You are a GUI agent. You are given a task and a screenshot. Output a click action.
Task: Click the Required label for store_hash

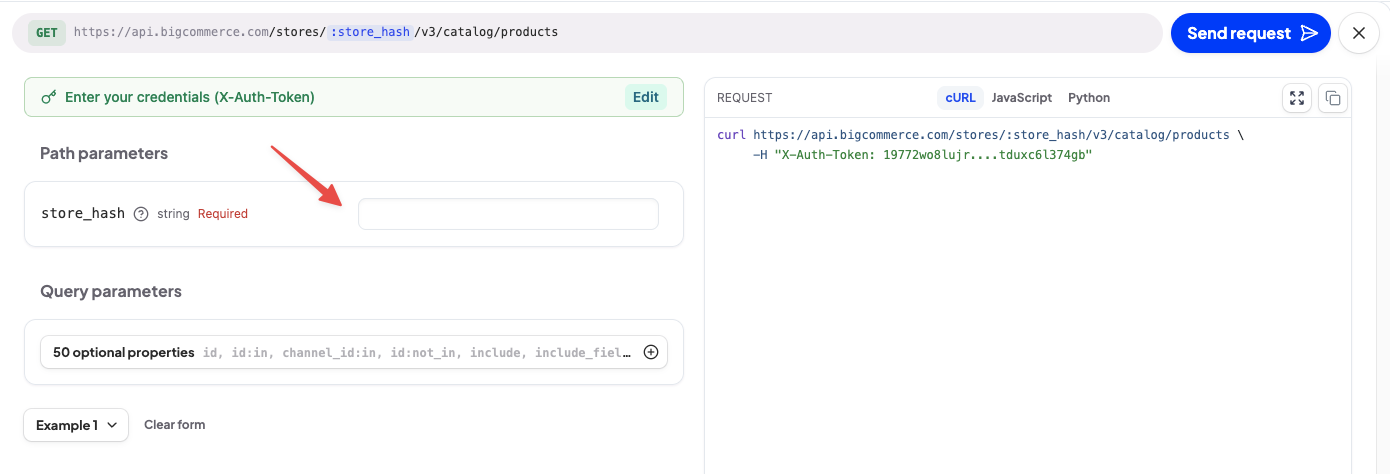pos(223,214)
